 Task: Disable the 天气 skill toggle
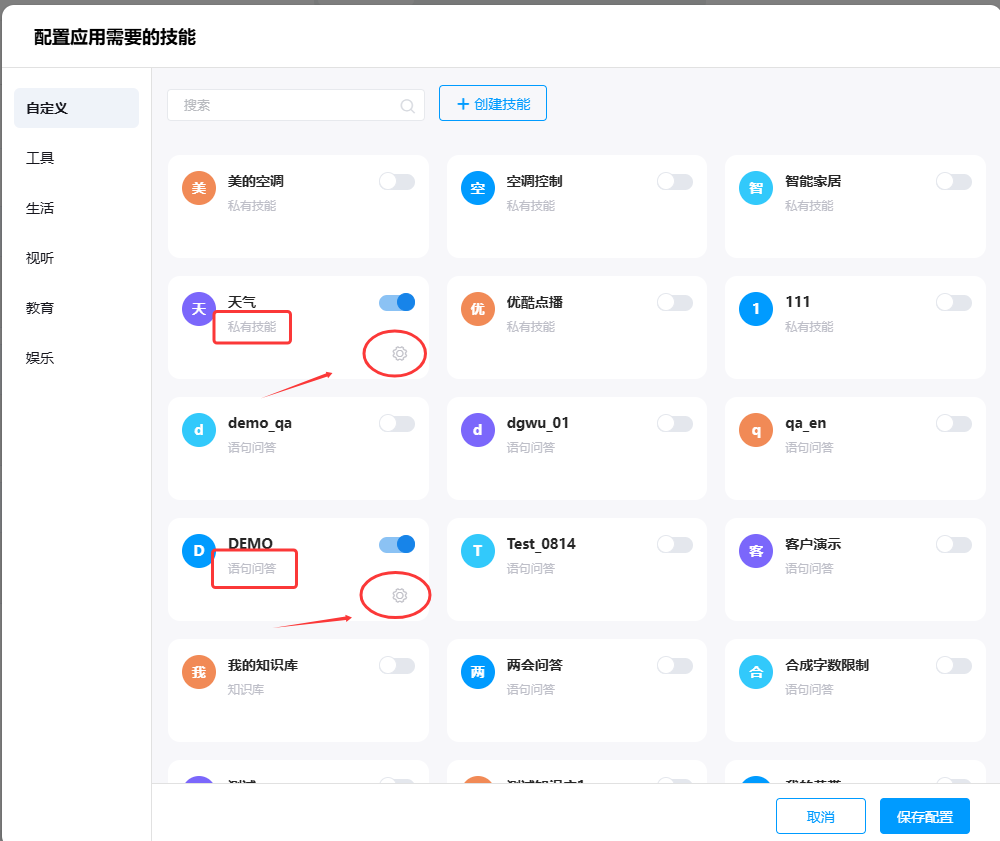397,302
